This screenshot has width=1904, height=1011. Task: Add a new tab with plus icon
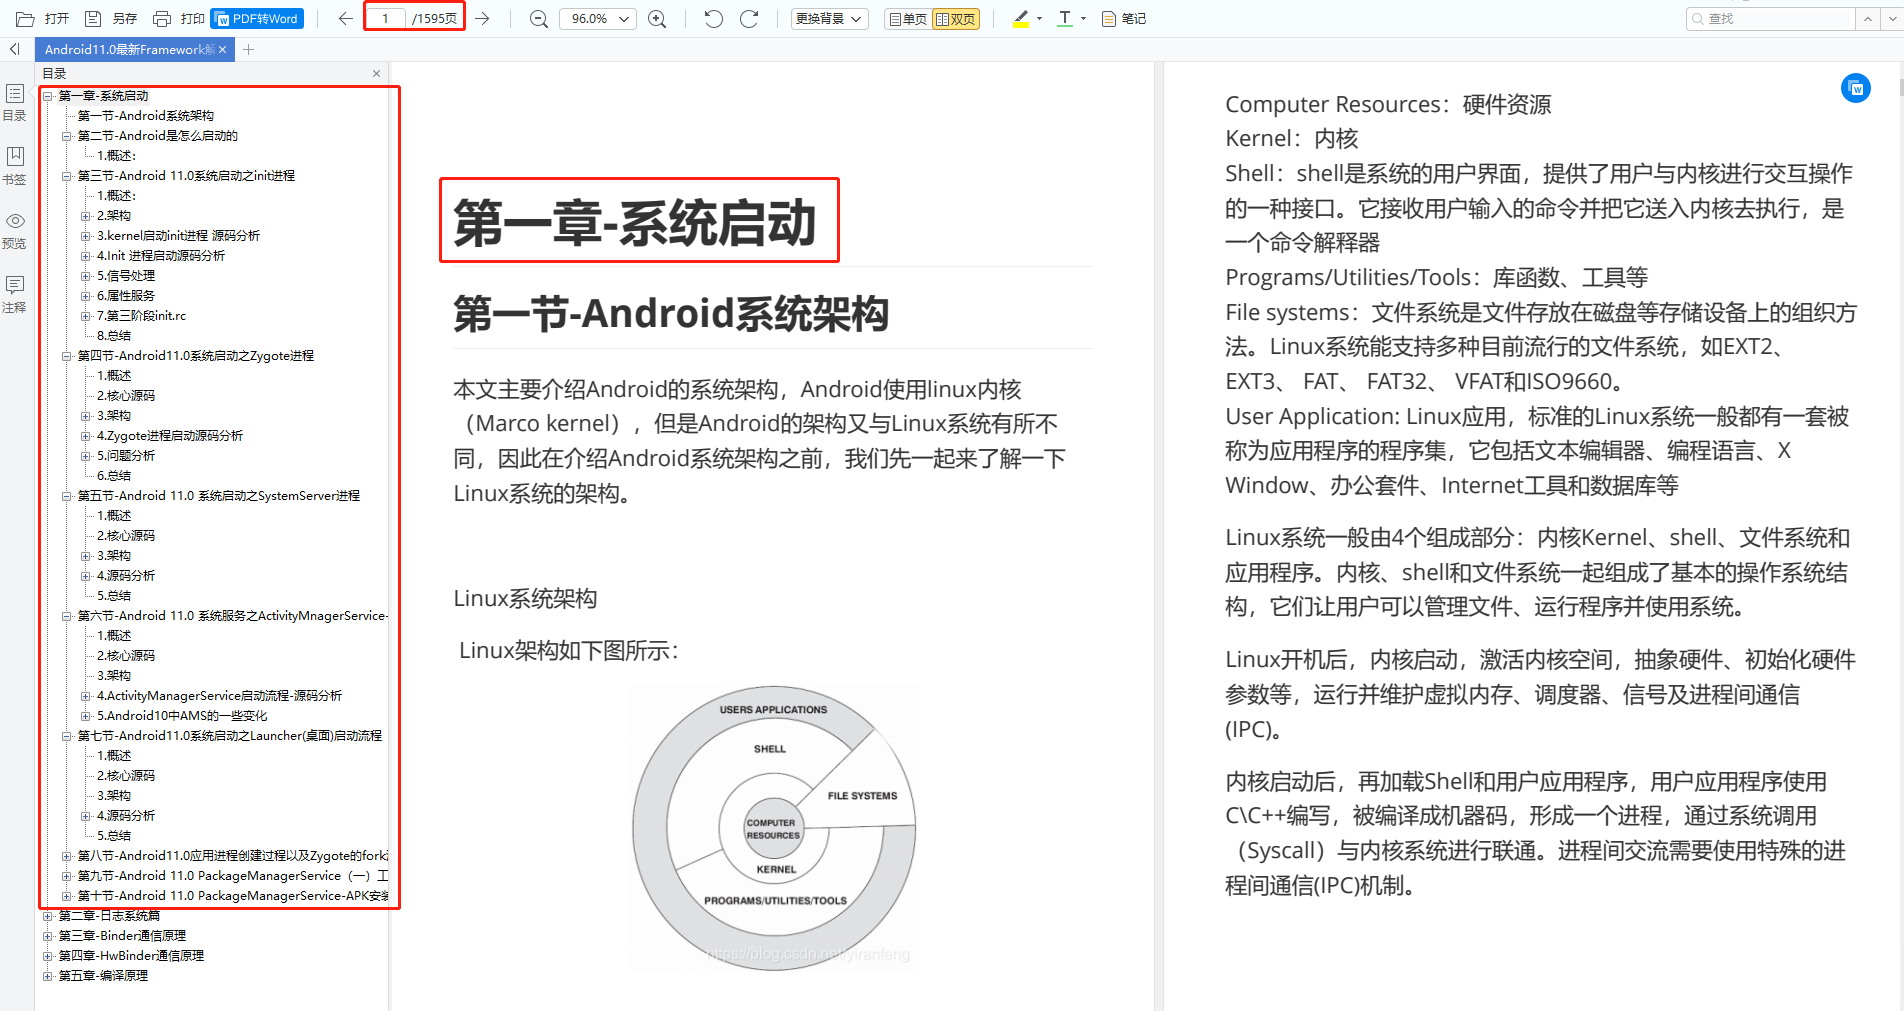pos(248,49)
